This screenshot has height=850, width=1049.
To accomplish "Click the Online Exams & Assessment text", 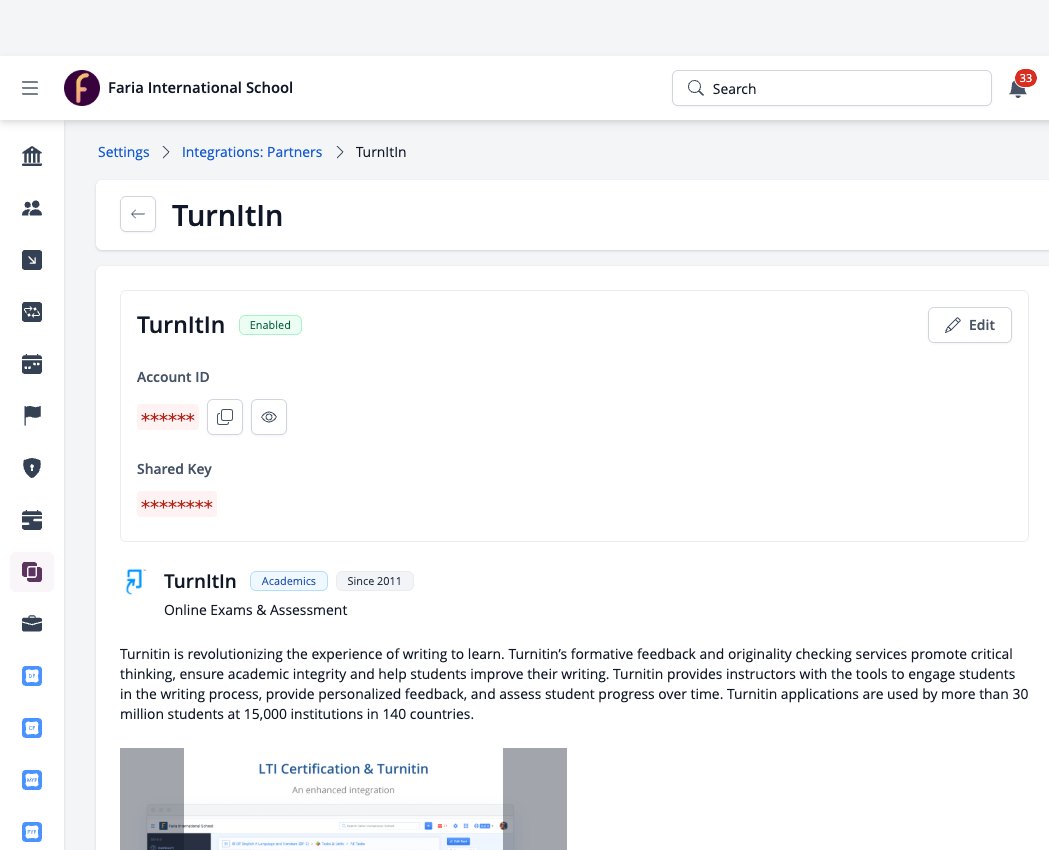I will [256, 610].
